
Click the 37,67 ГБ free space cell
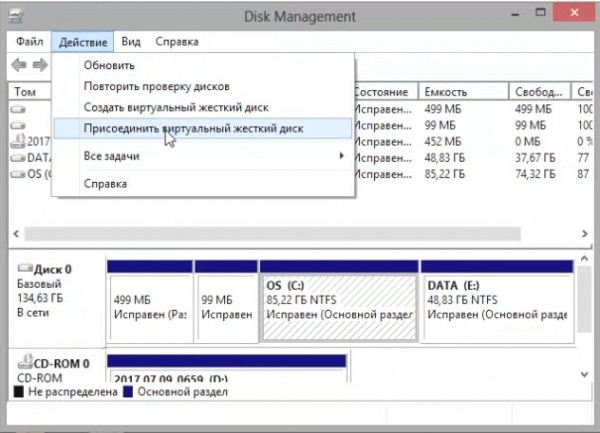pos(535,158)
